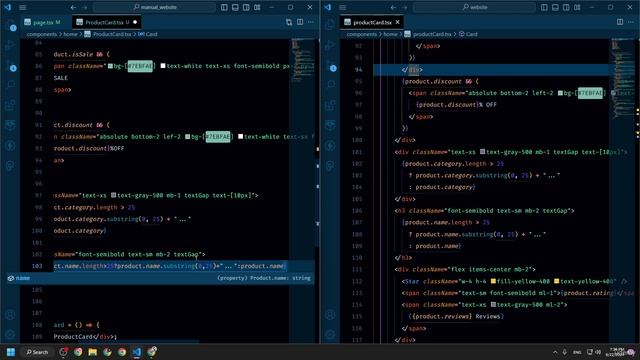Open Explorer in website window activity bar
This screenshot has width=640, height=360.
[331, 25]
